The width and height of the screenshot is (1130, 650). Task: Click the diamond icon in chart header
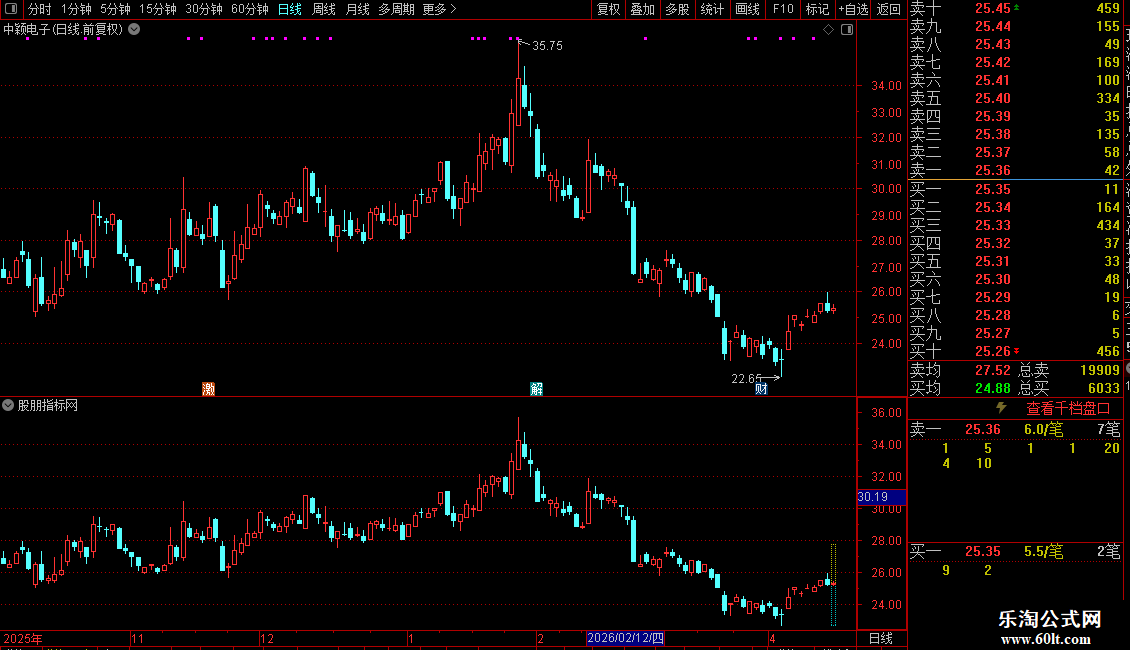(x=828, y=30)
